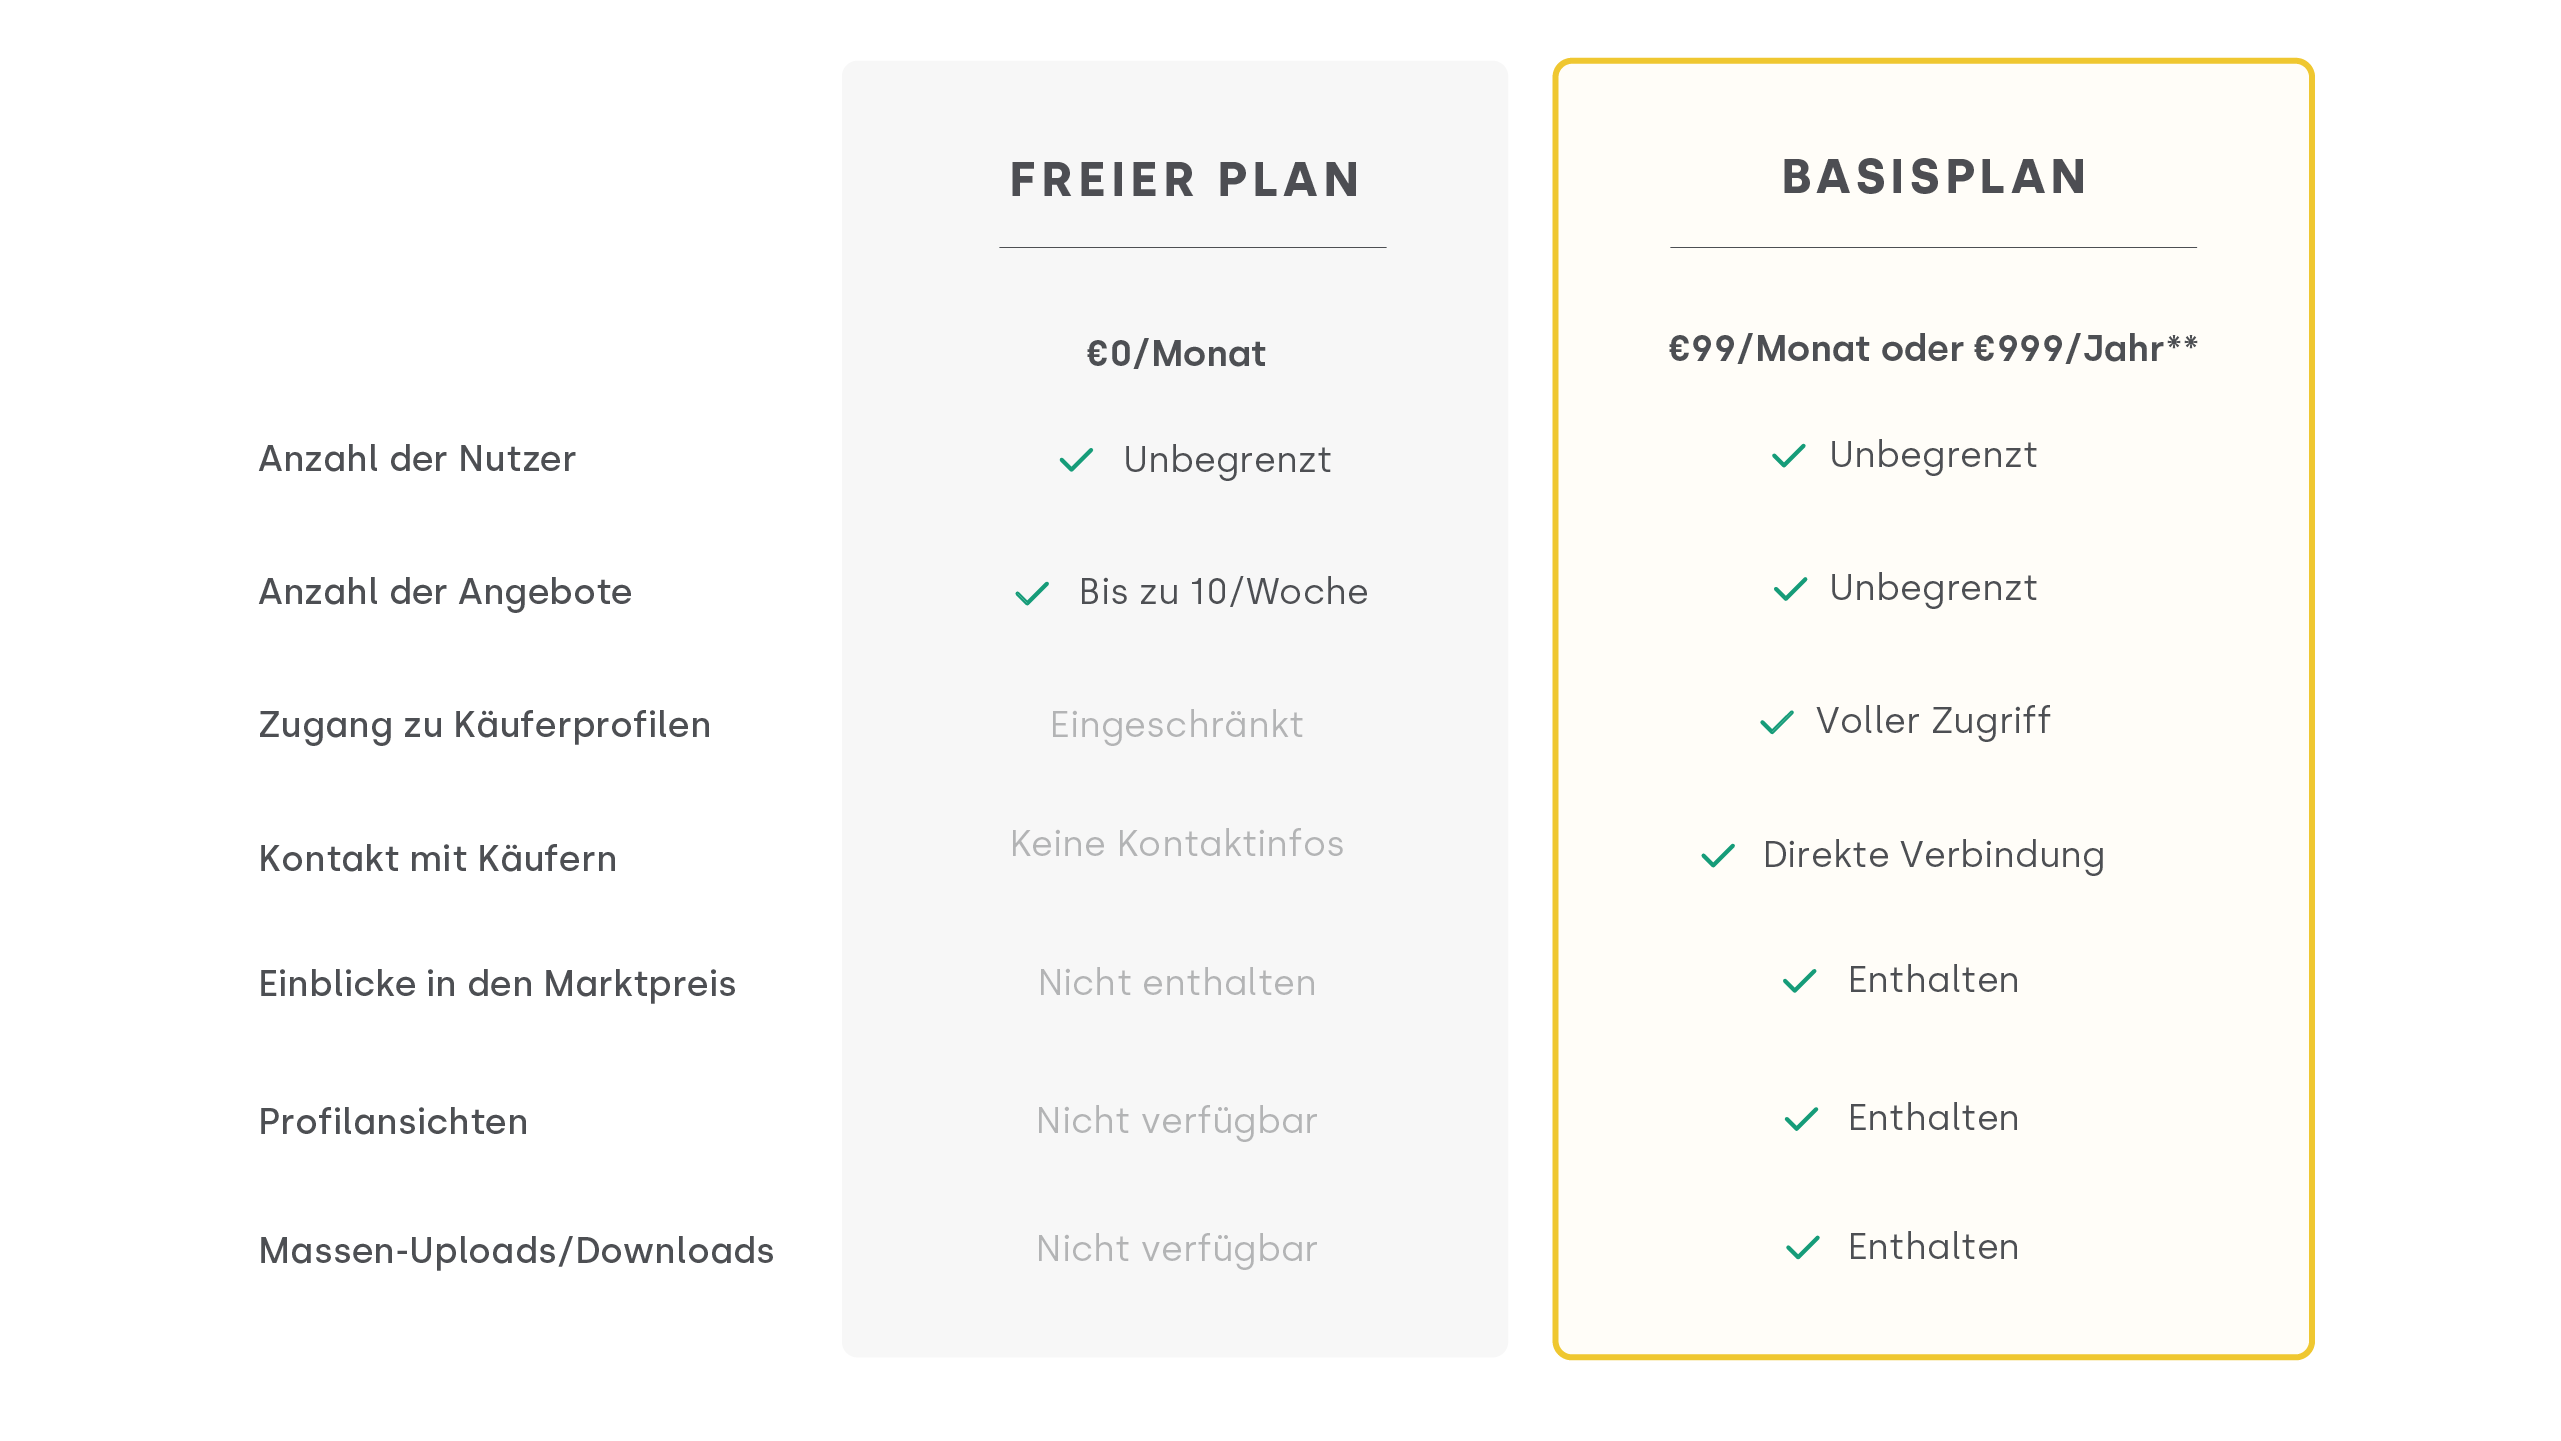Click Basisplan checkmark in Profilansichten row
Viewport: 2561px width, 1441px height.
[x=1801, y=1119]
